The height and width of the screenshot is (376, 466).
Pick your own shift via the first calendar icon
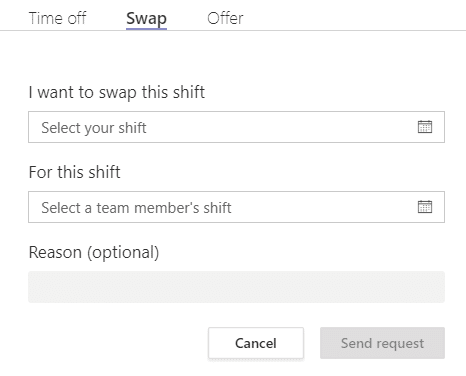[425, 127]
